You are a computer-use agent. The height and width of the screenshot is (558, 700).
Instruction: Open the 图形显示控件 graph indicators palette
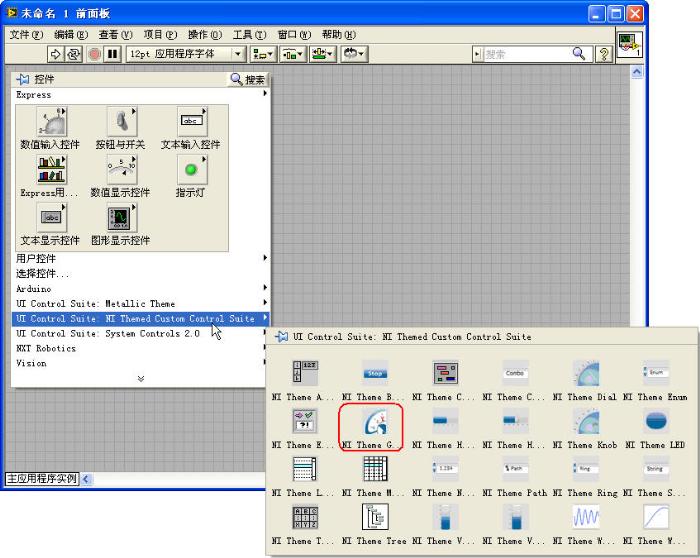point(121,217)
